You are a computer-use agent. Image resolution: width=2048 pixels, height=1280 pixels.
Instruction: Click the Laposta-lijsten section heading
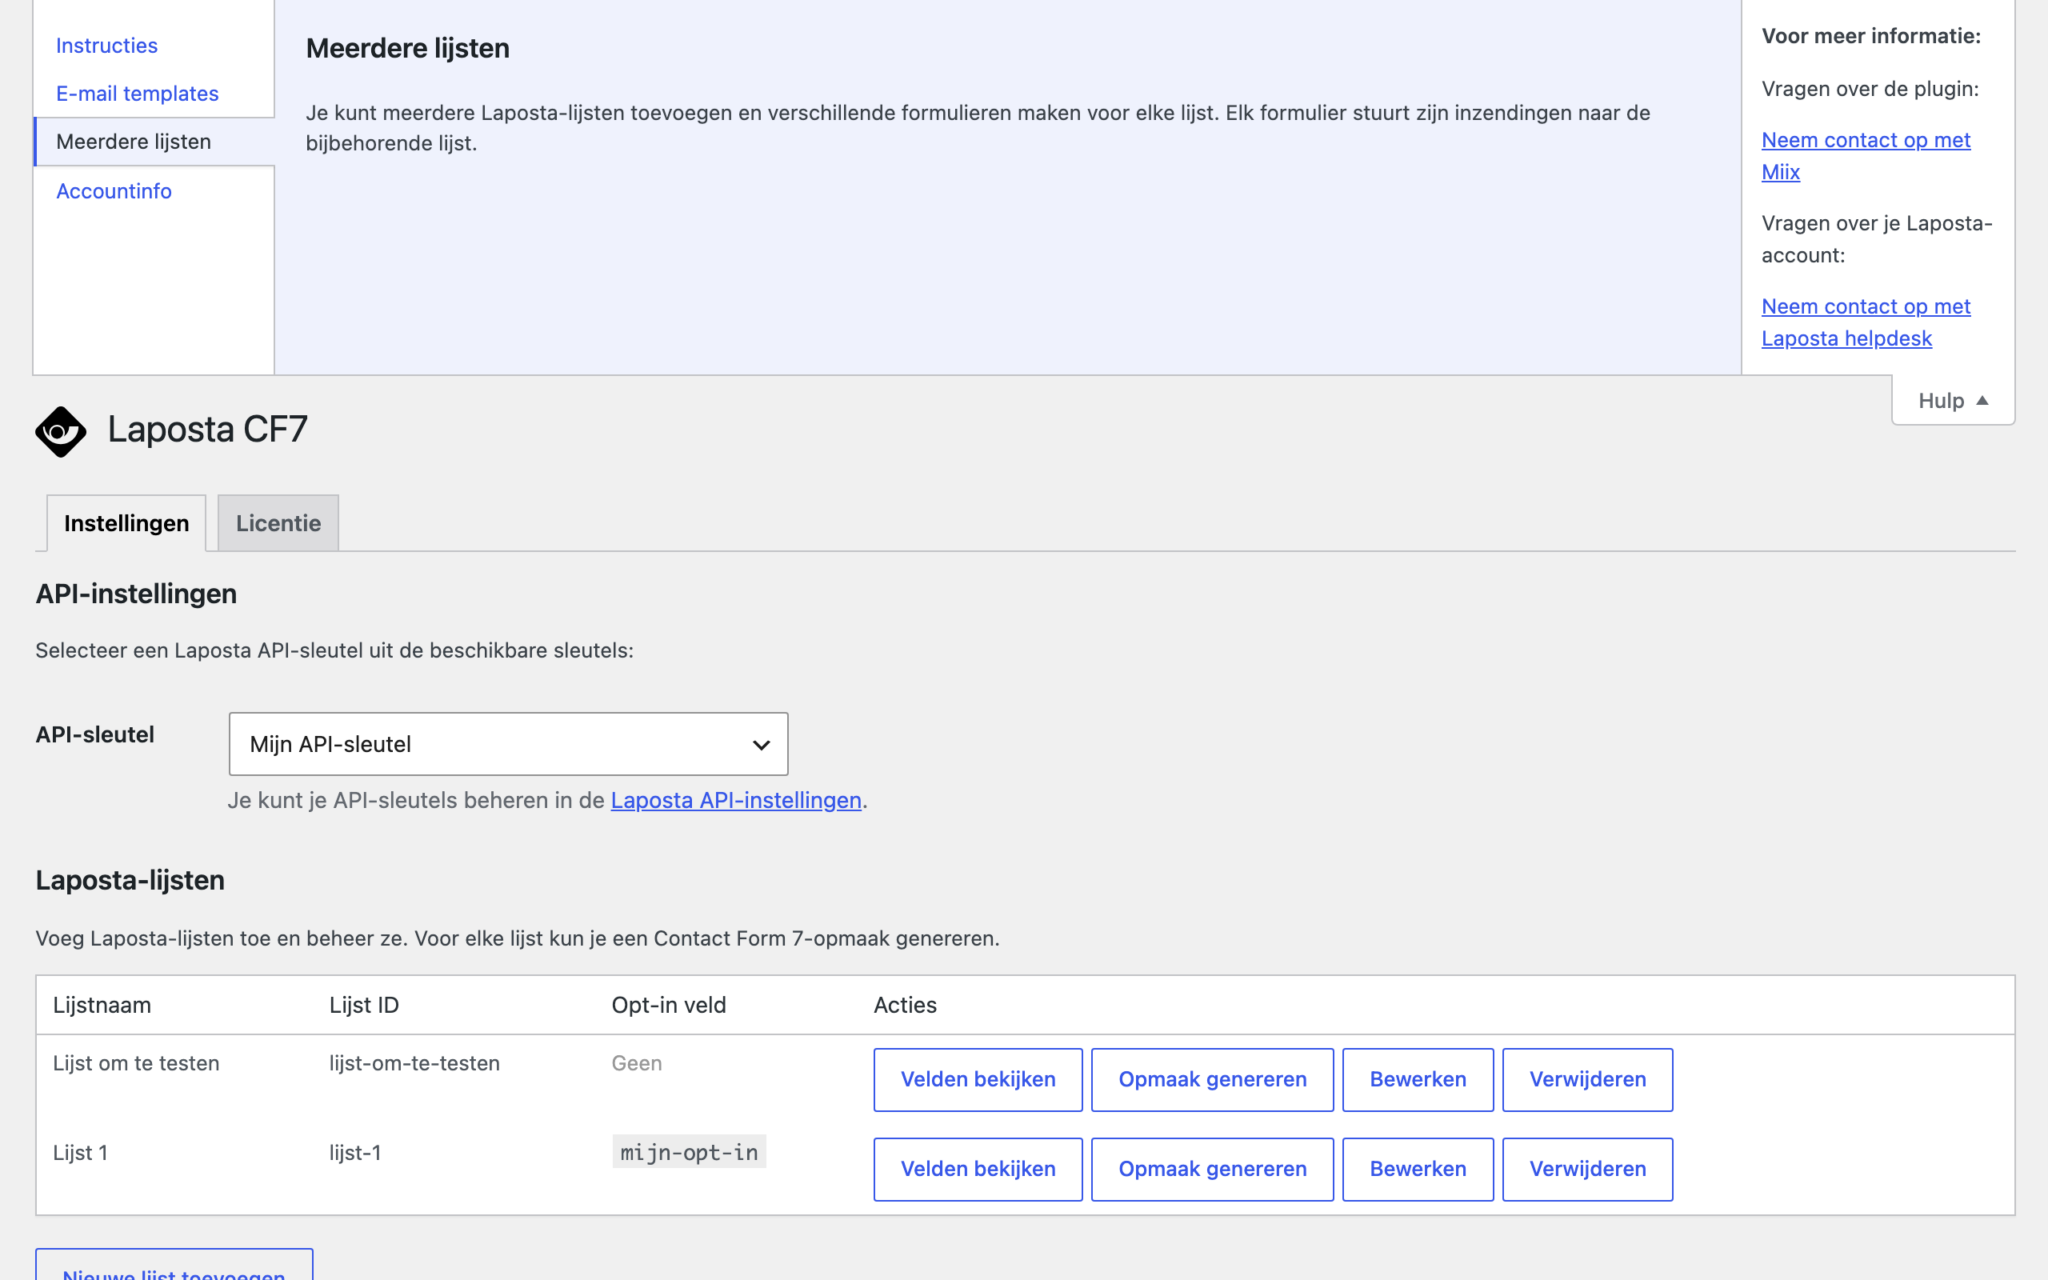[x=130, y=880]
